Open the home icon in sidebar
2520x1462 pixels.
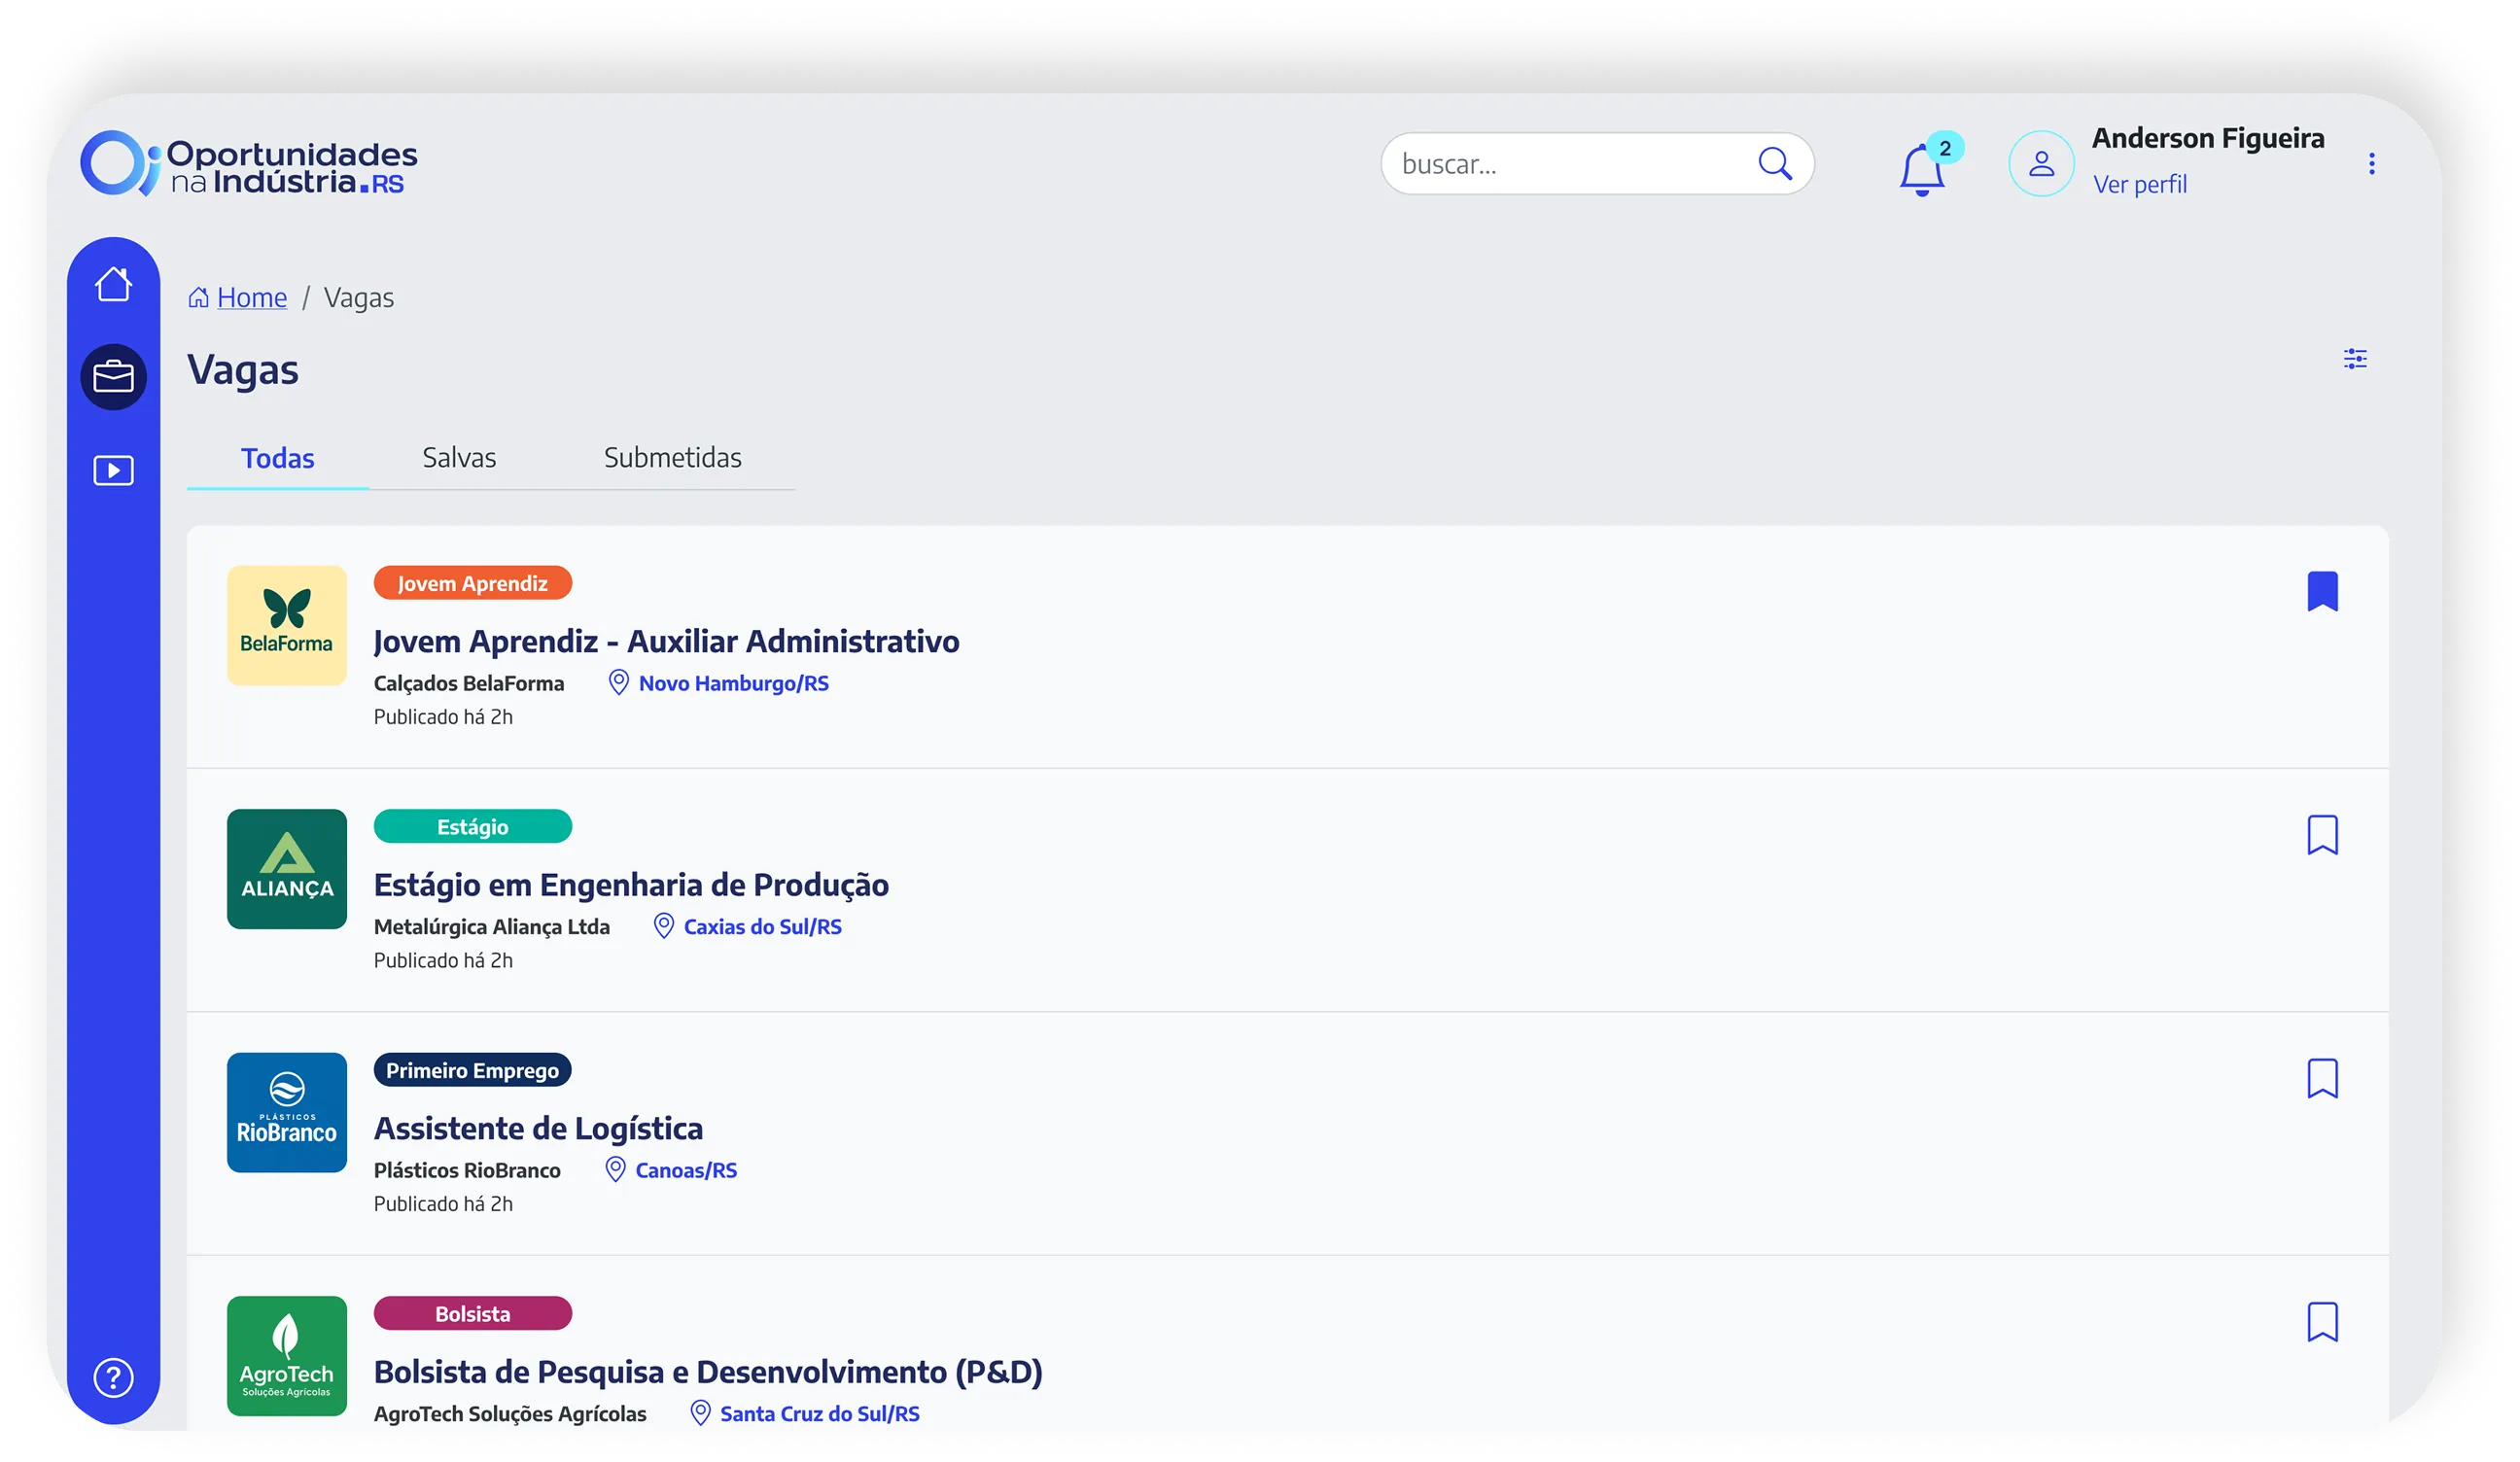(x=113, y=284)
